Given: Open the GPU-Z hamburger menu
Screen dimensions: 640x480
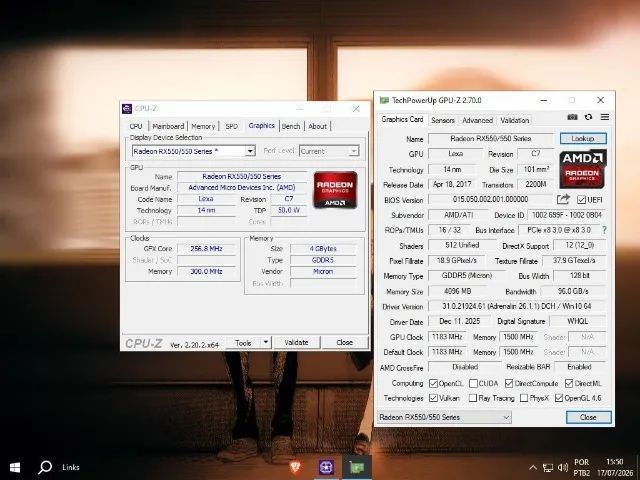Looking at the screenshot, I should click(604, 117).
